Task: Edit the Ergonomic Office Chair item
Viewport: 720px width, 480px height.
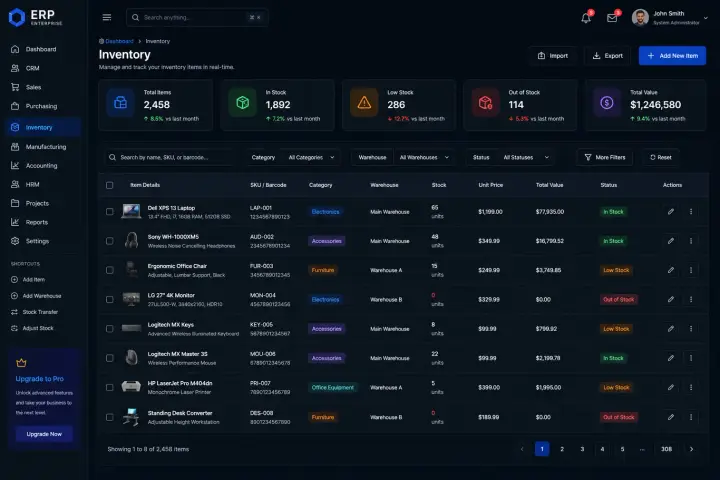Action: [671, 270]
